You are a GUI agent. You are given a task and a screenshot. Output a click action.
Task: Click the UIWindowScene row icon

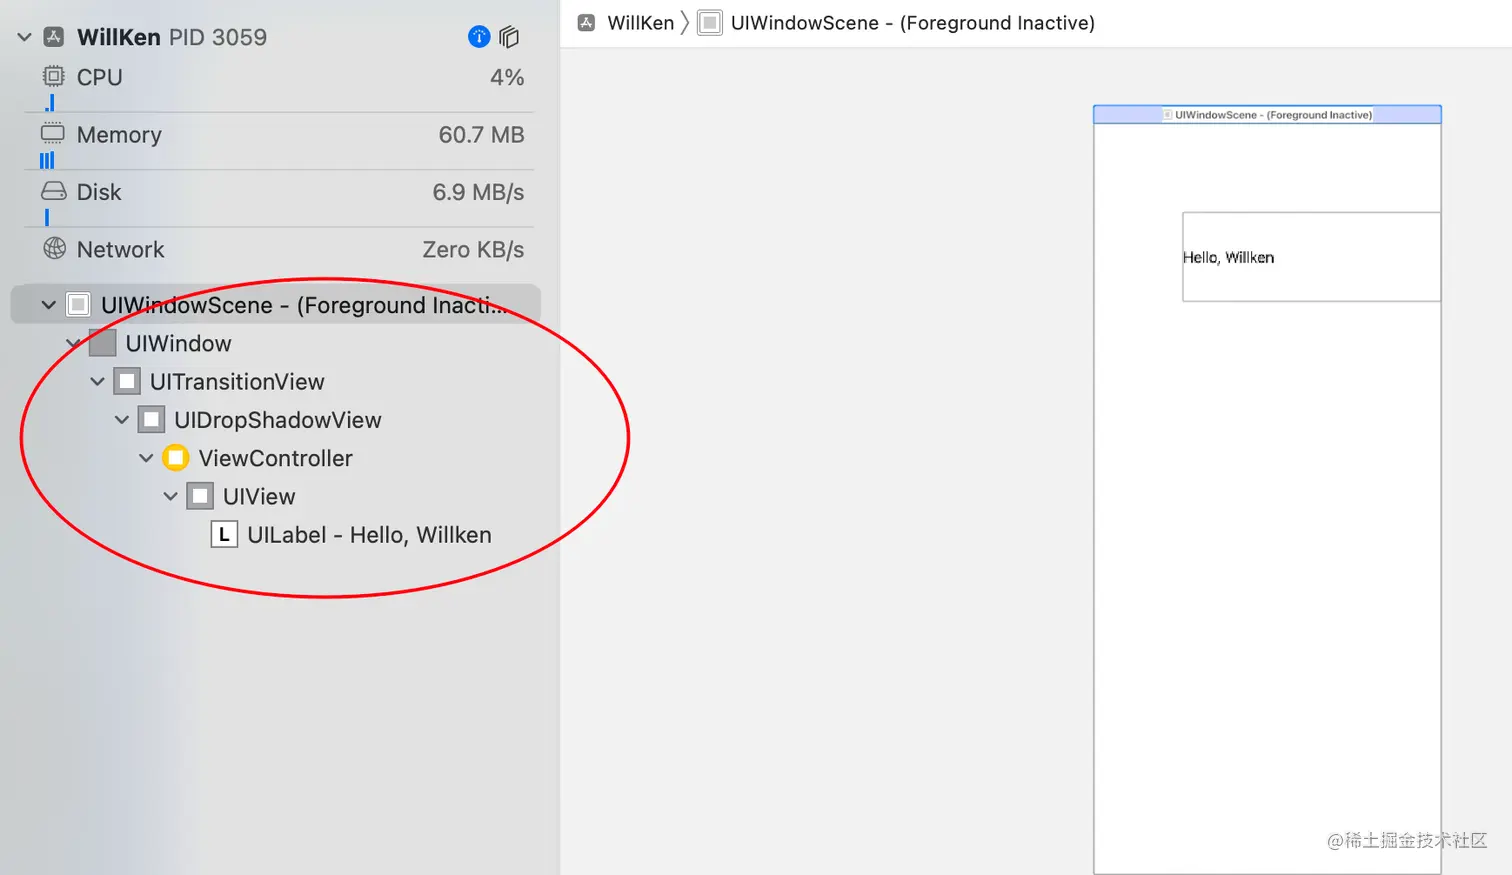pyautogui.click(x=78, y=304)
